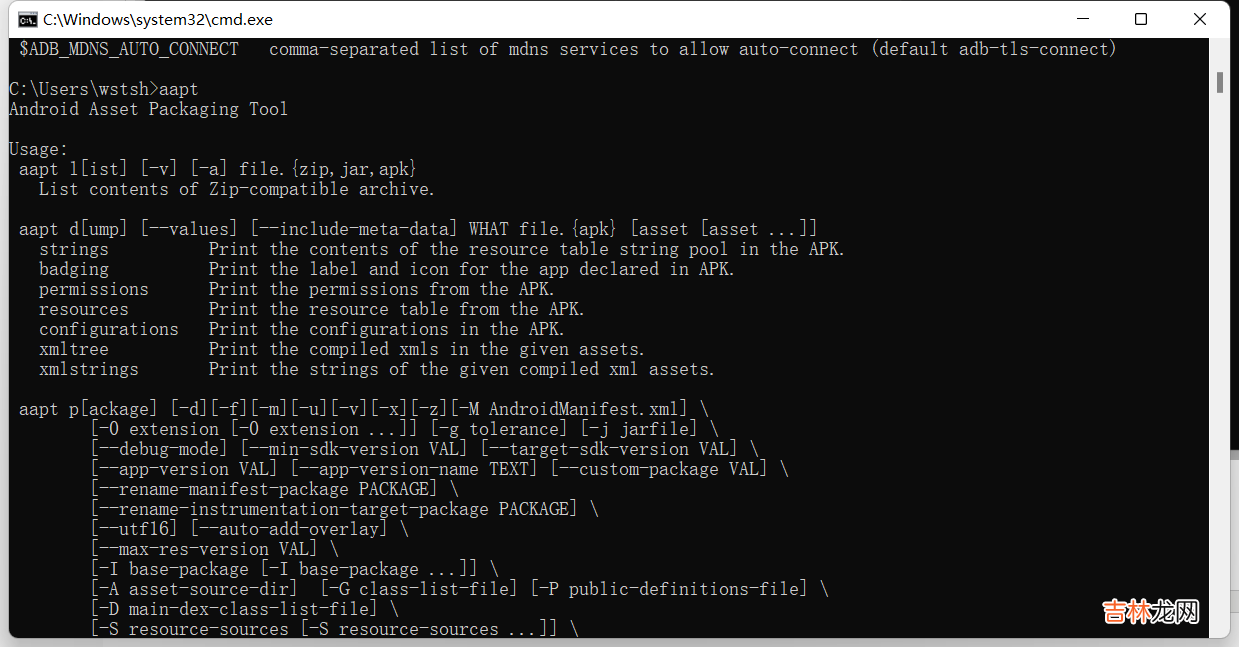Click the "xmlstrings" dump option text

click(89, 369)
